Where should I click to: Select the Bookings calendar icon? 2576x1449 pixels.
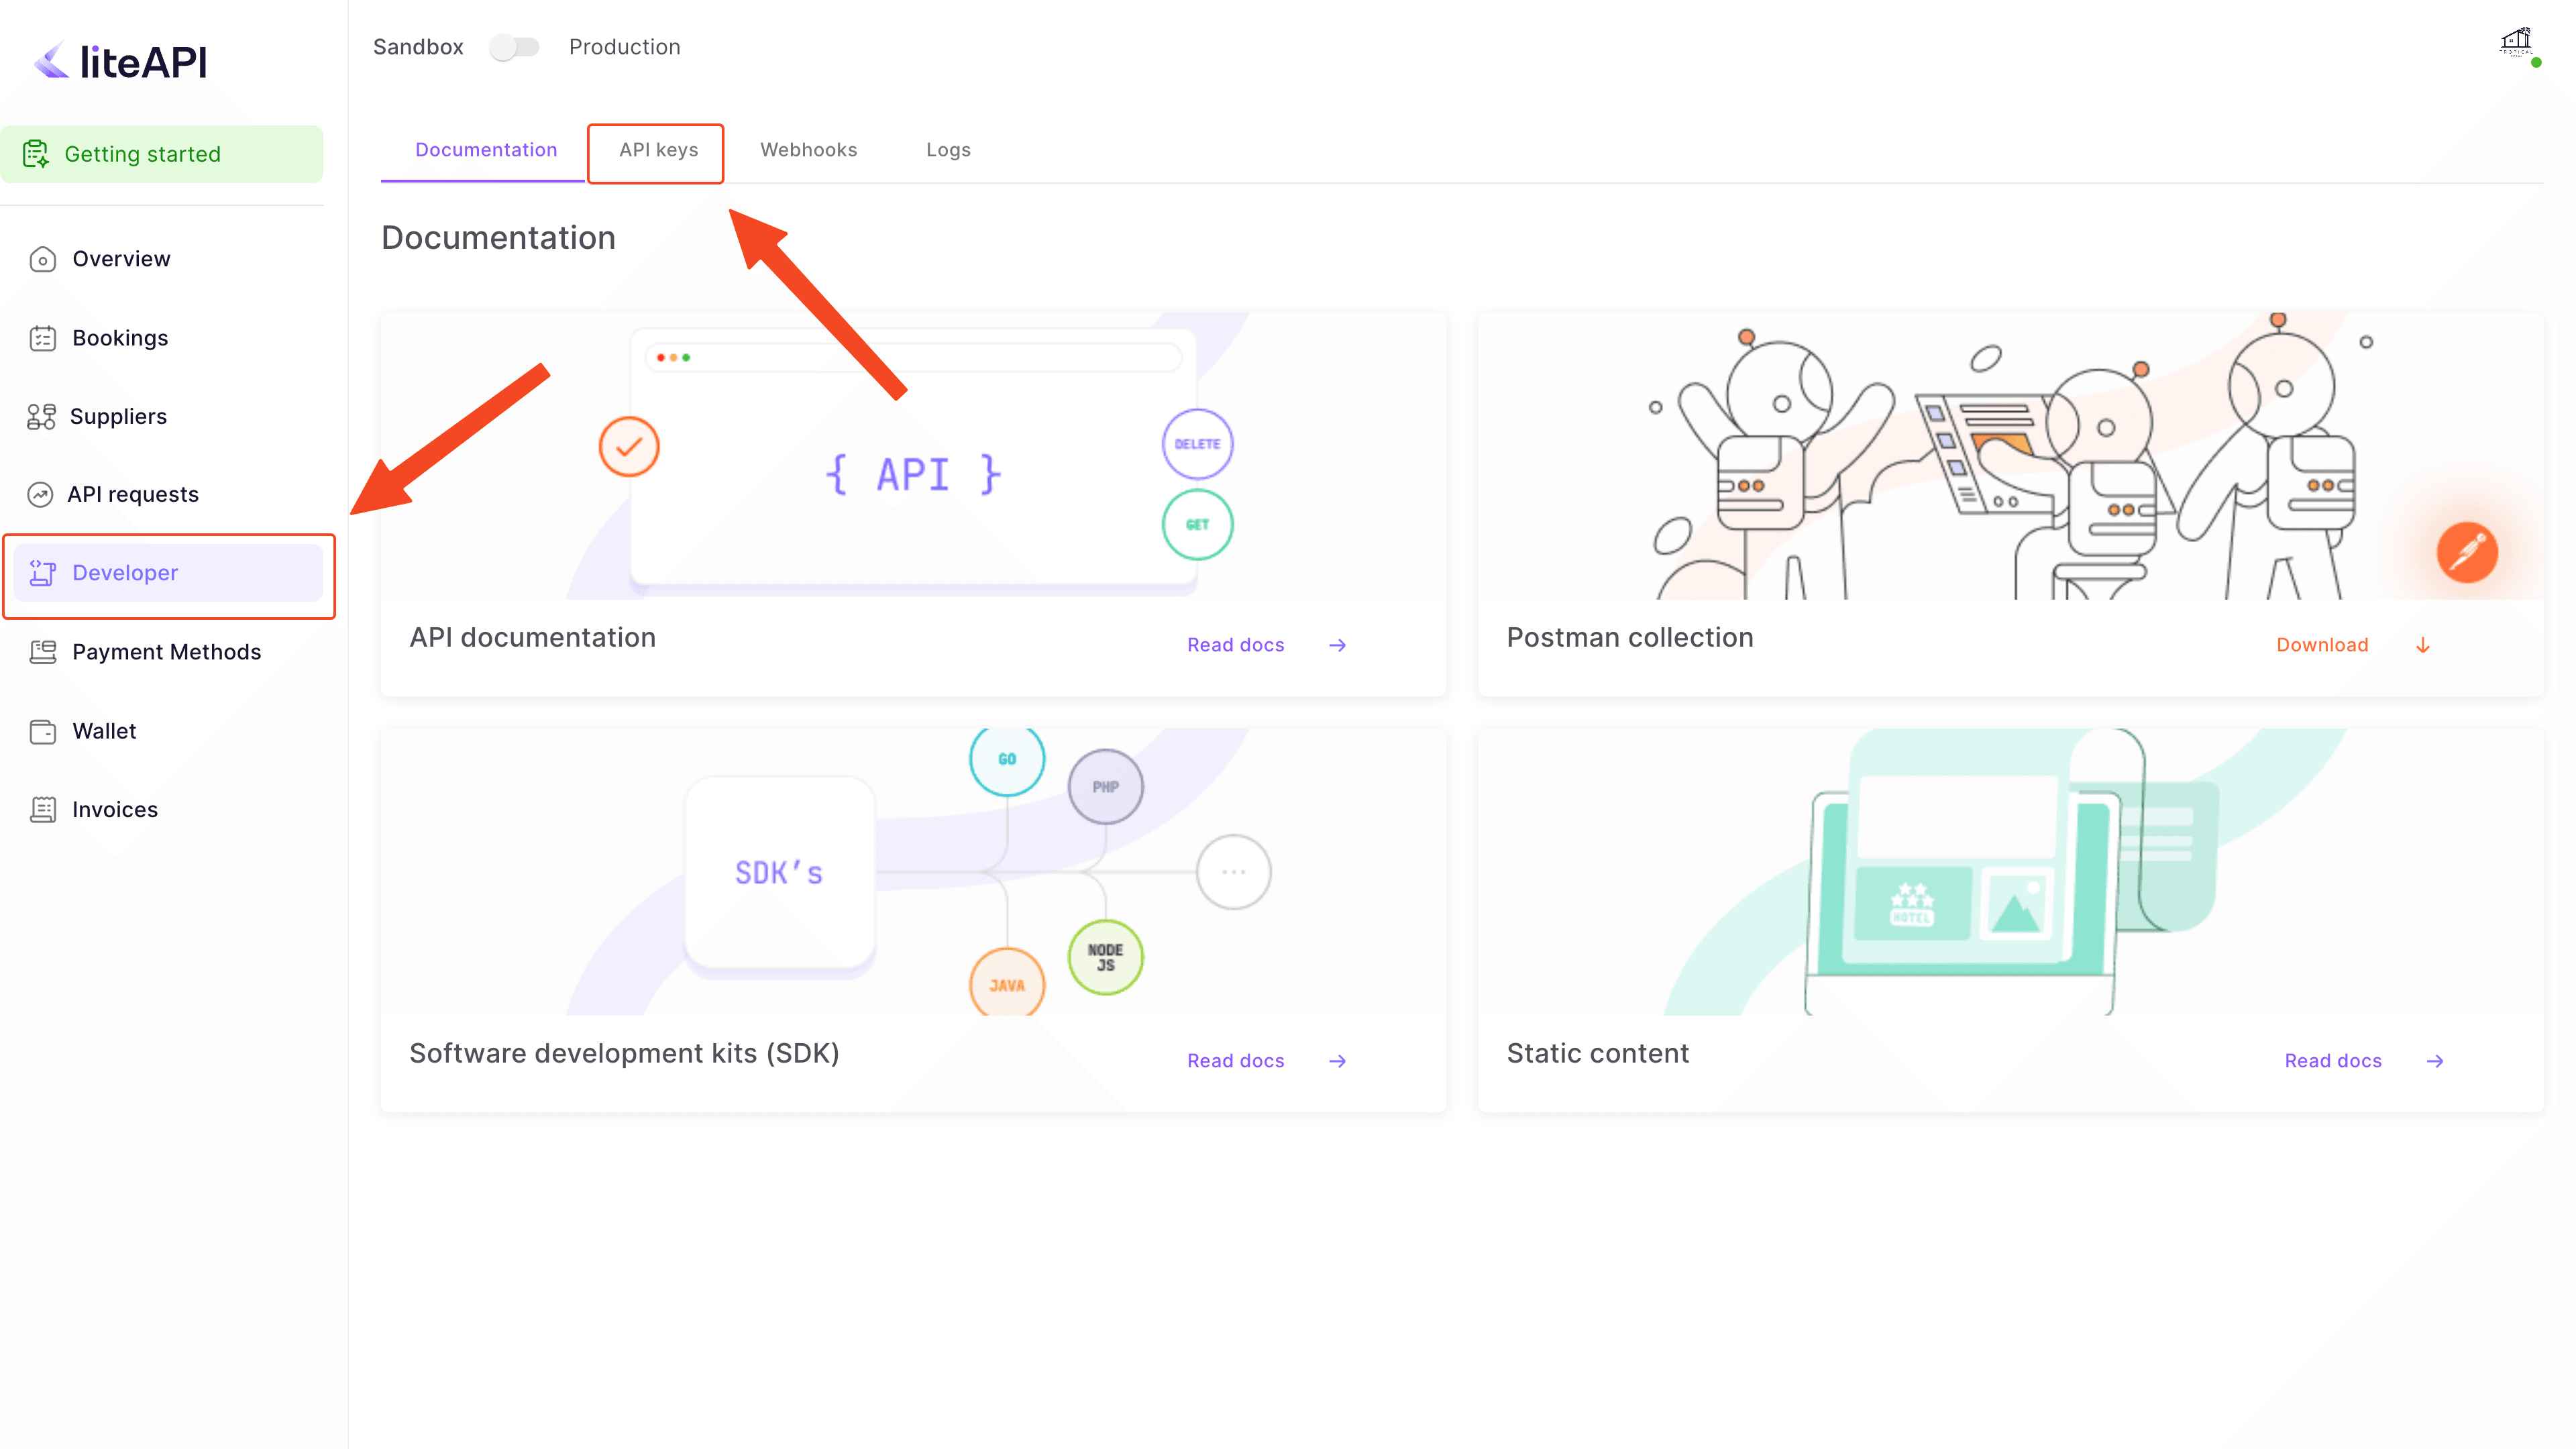tap(42, 339)
